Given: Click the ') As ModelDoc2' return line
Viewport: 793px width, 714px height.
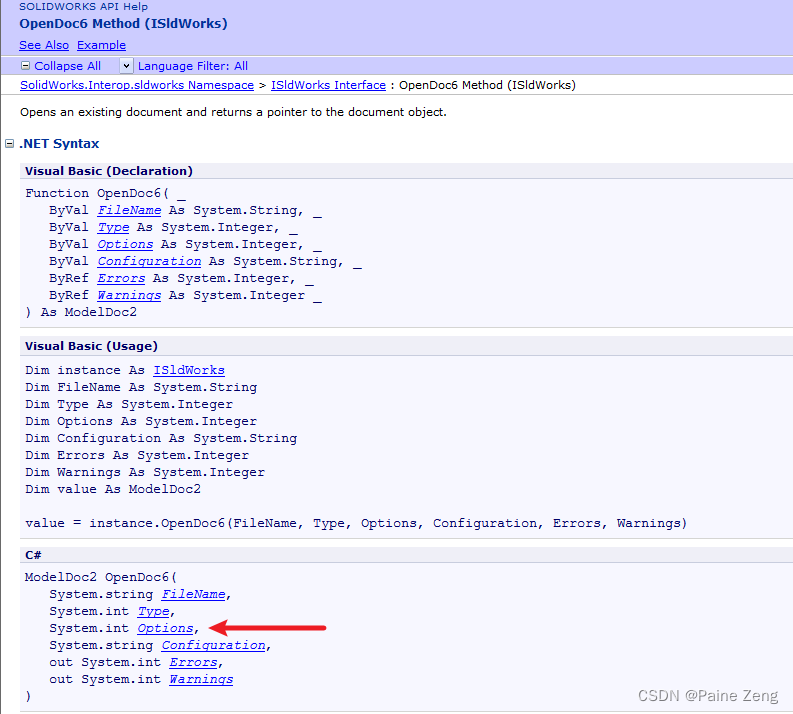Looking at the screenshot, I should coord(81,313).
